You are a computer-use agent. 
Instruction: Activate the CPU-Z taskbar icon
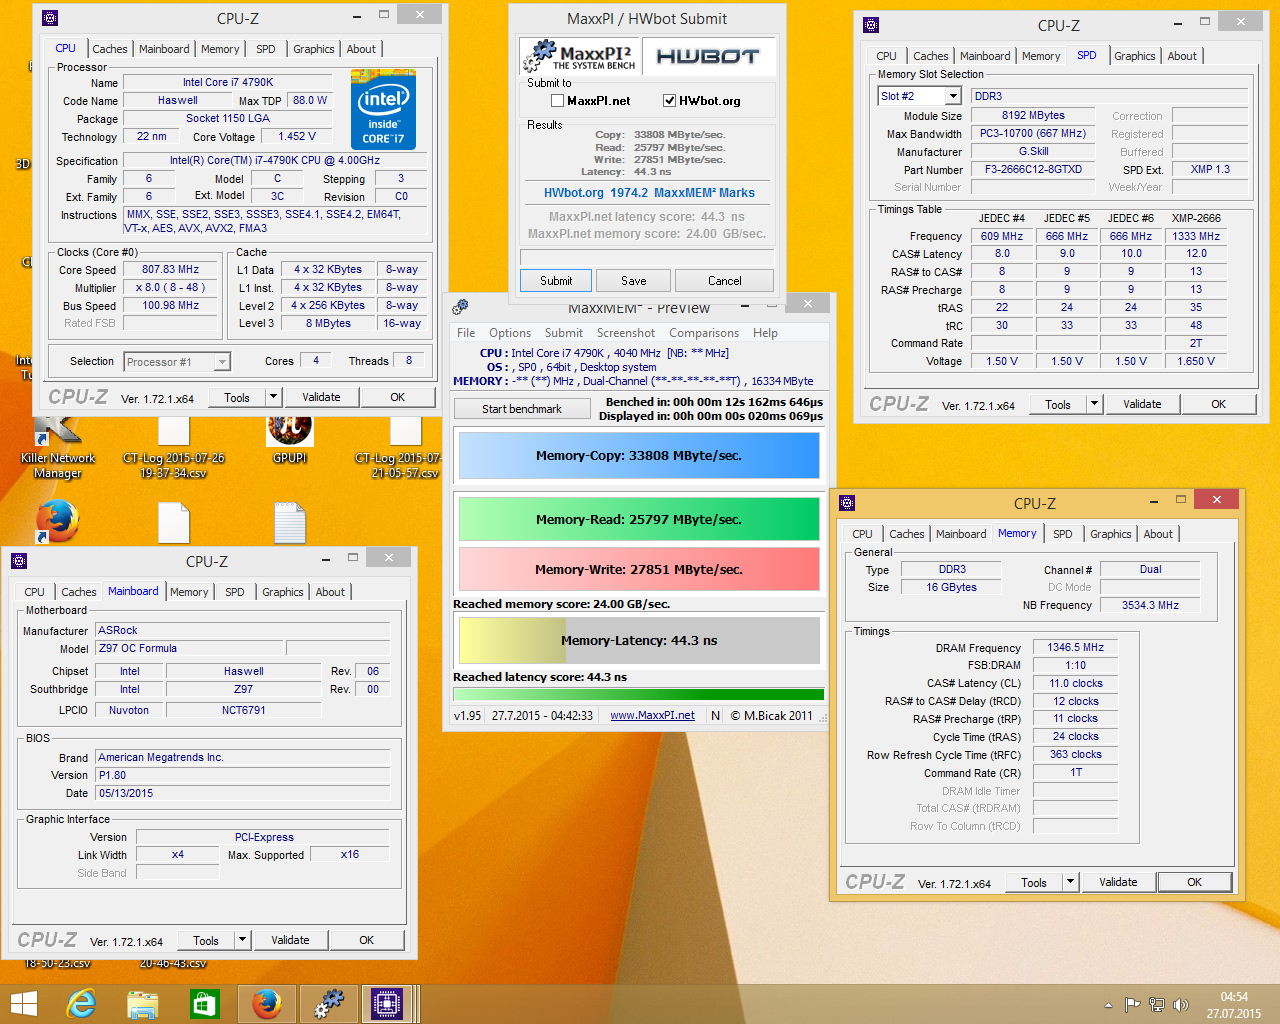point(386,1004)
